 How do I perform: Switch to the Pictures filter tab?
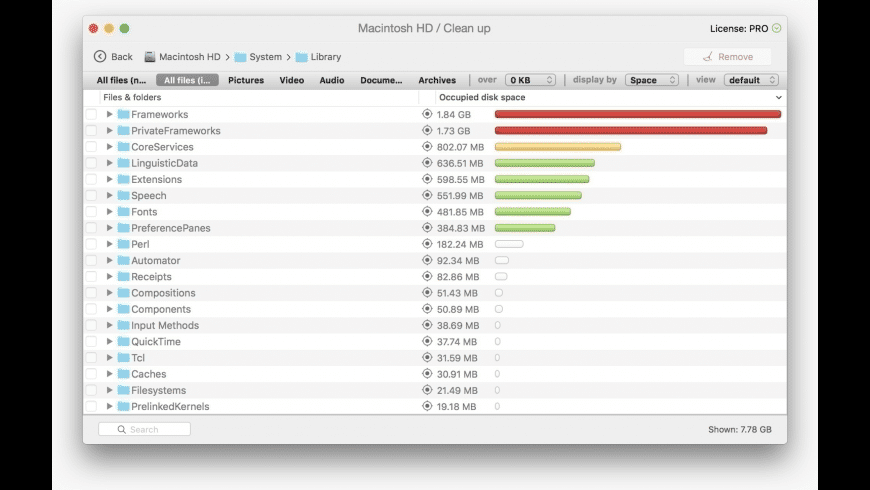tap(246, 80)
